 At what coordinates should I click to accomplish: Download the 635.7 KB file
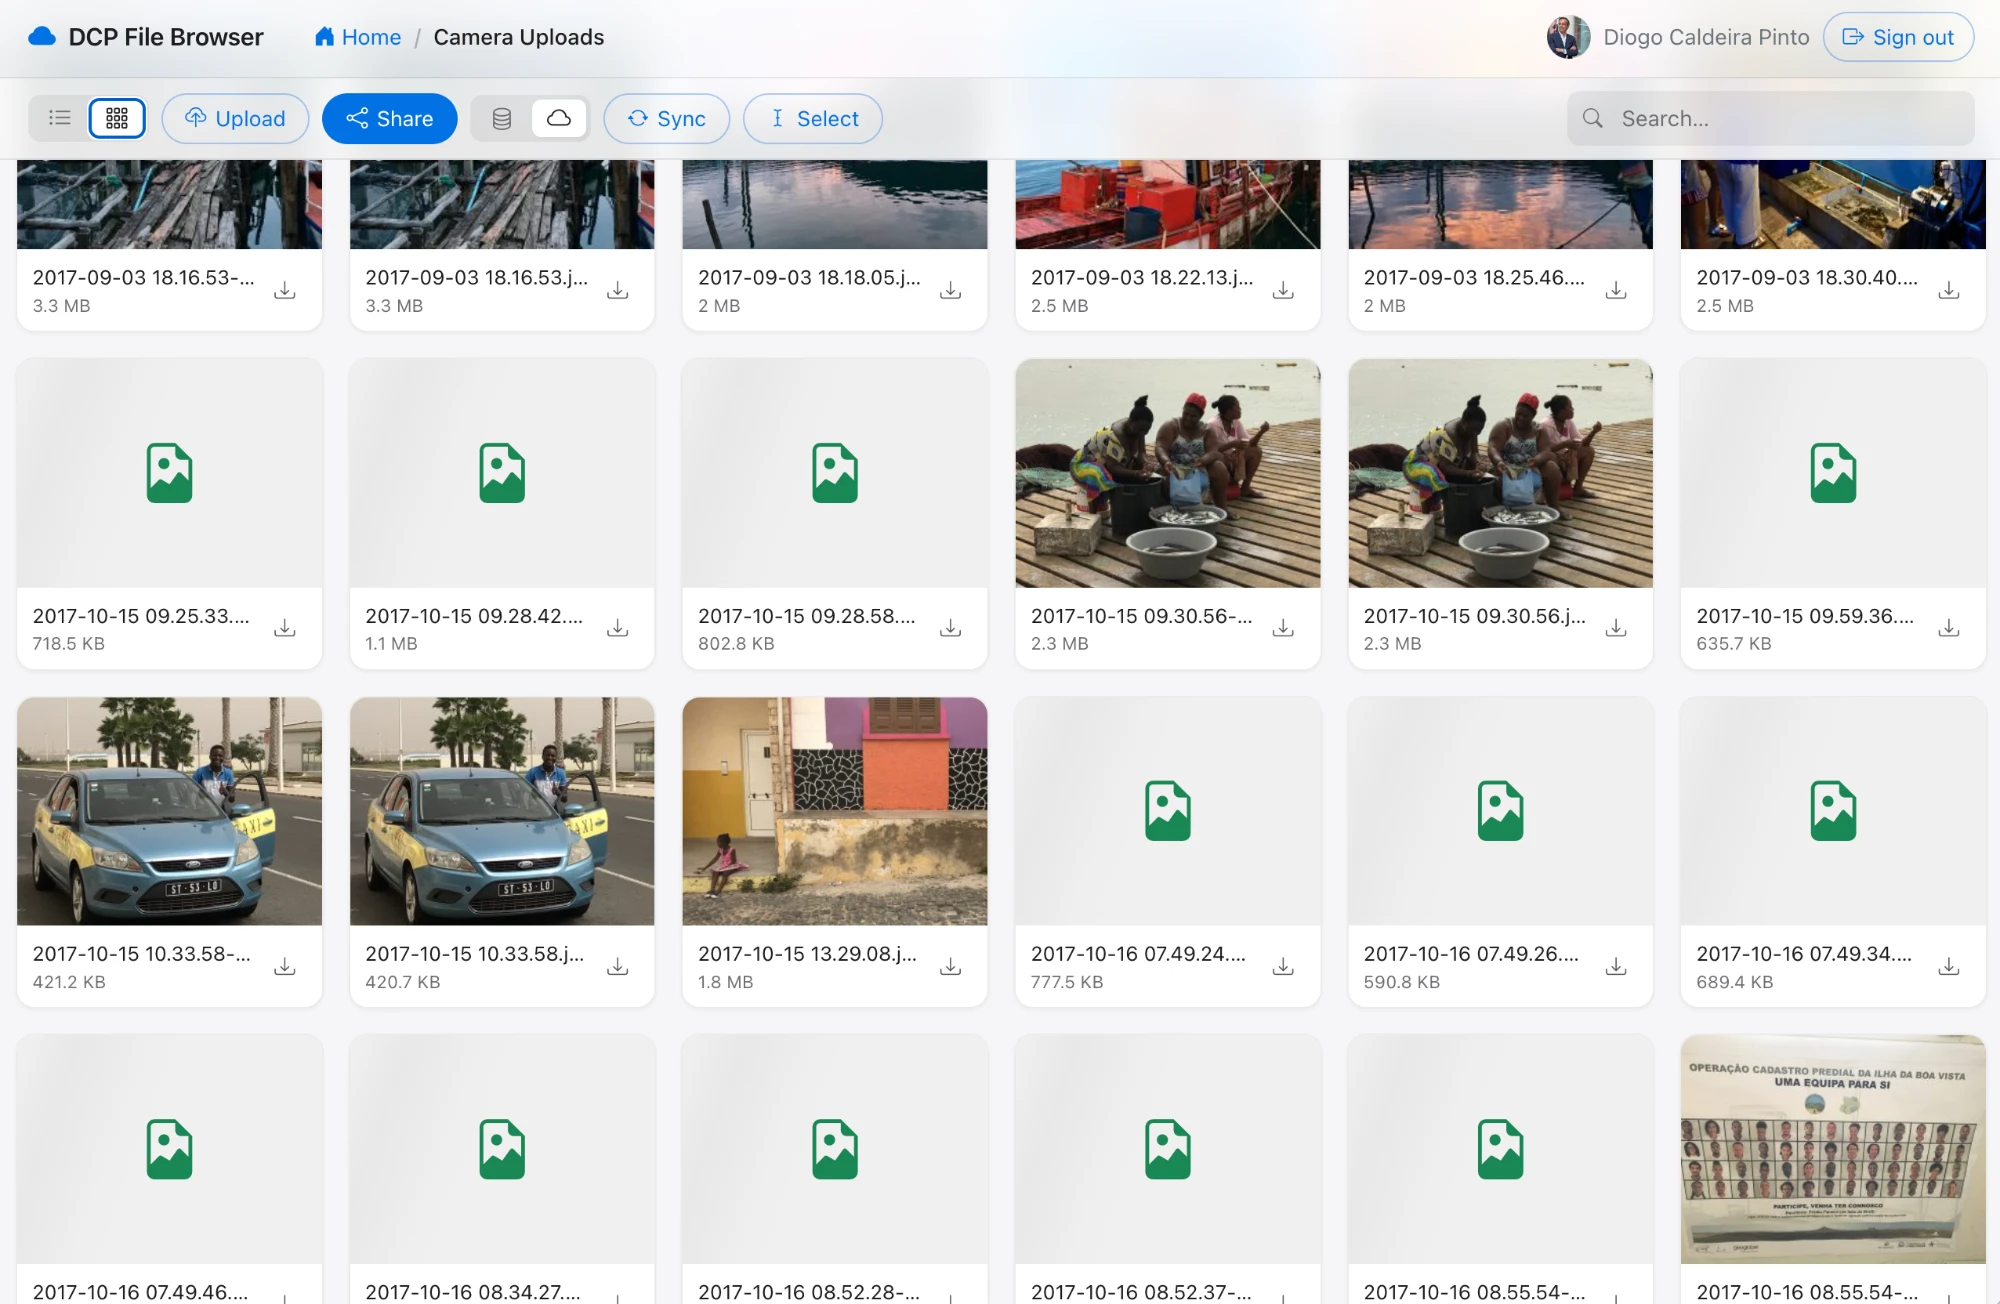pos(1949,628)
